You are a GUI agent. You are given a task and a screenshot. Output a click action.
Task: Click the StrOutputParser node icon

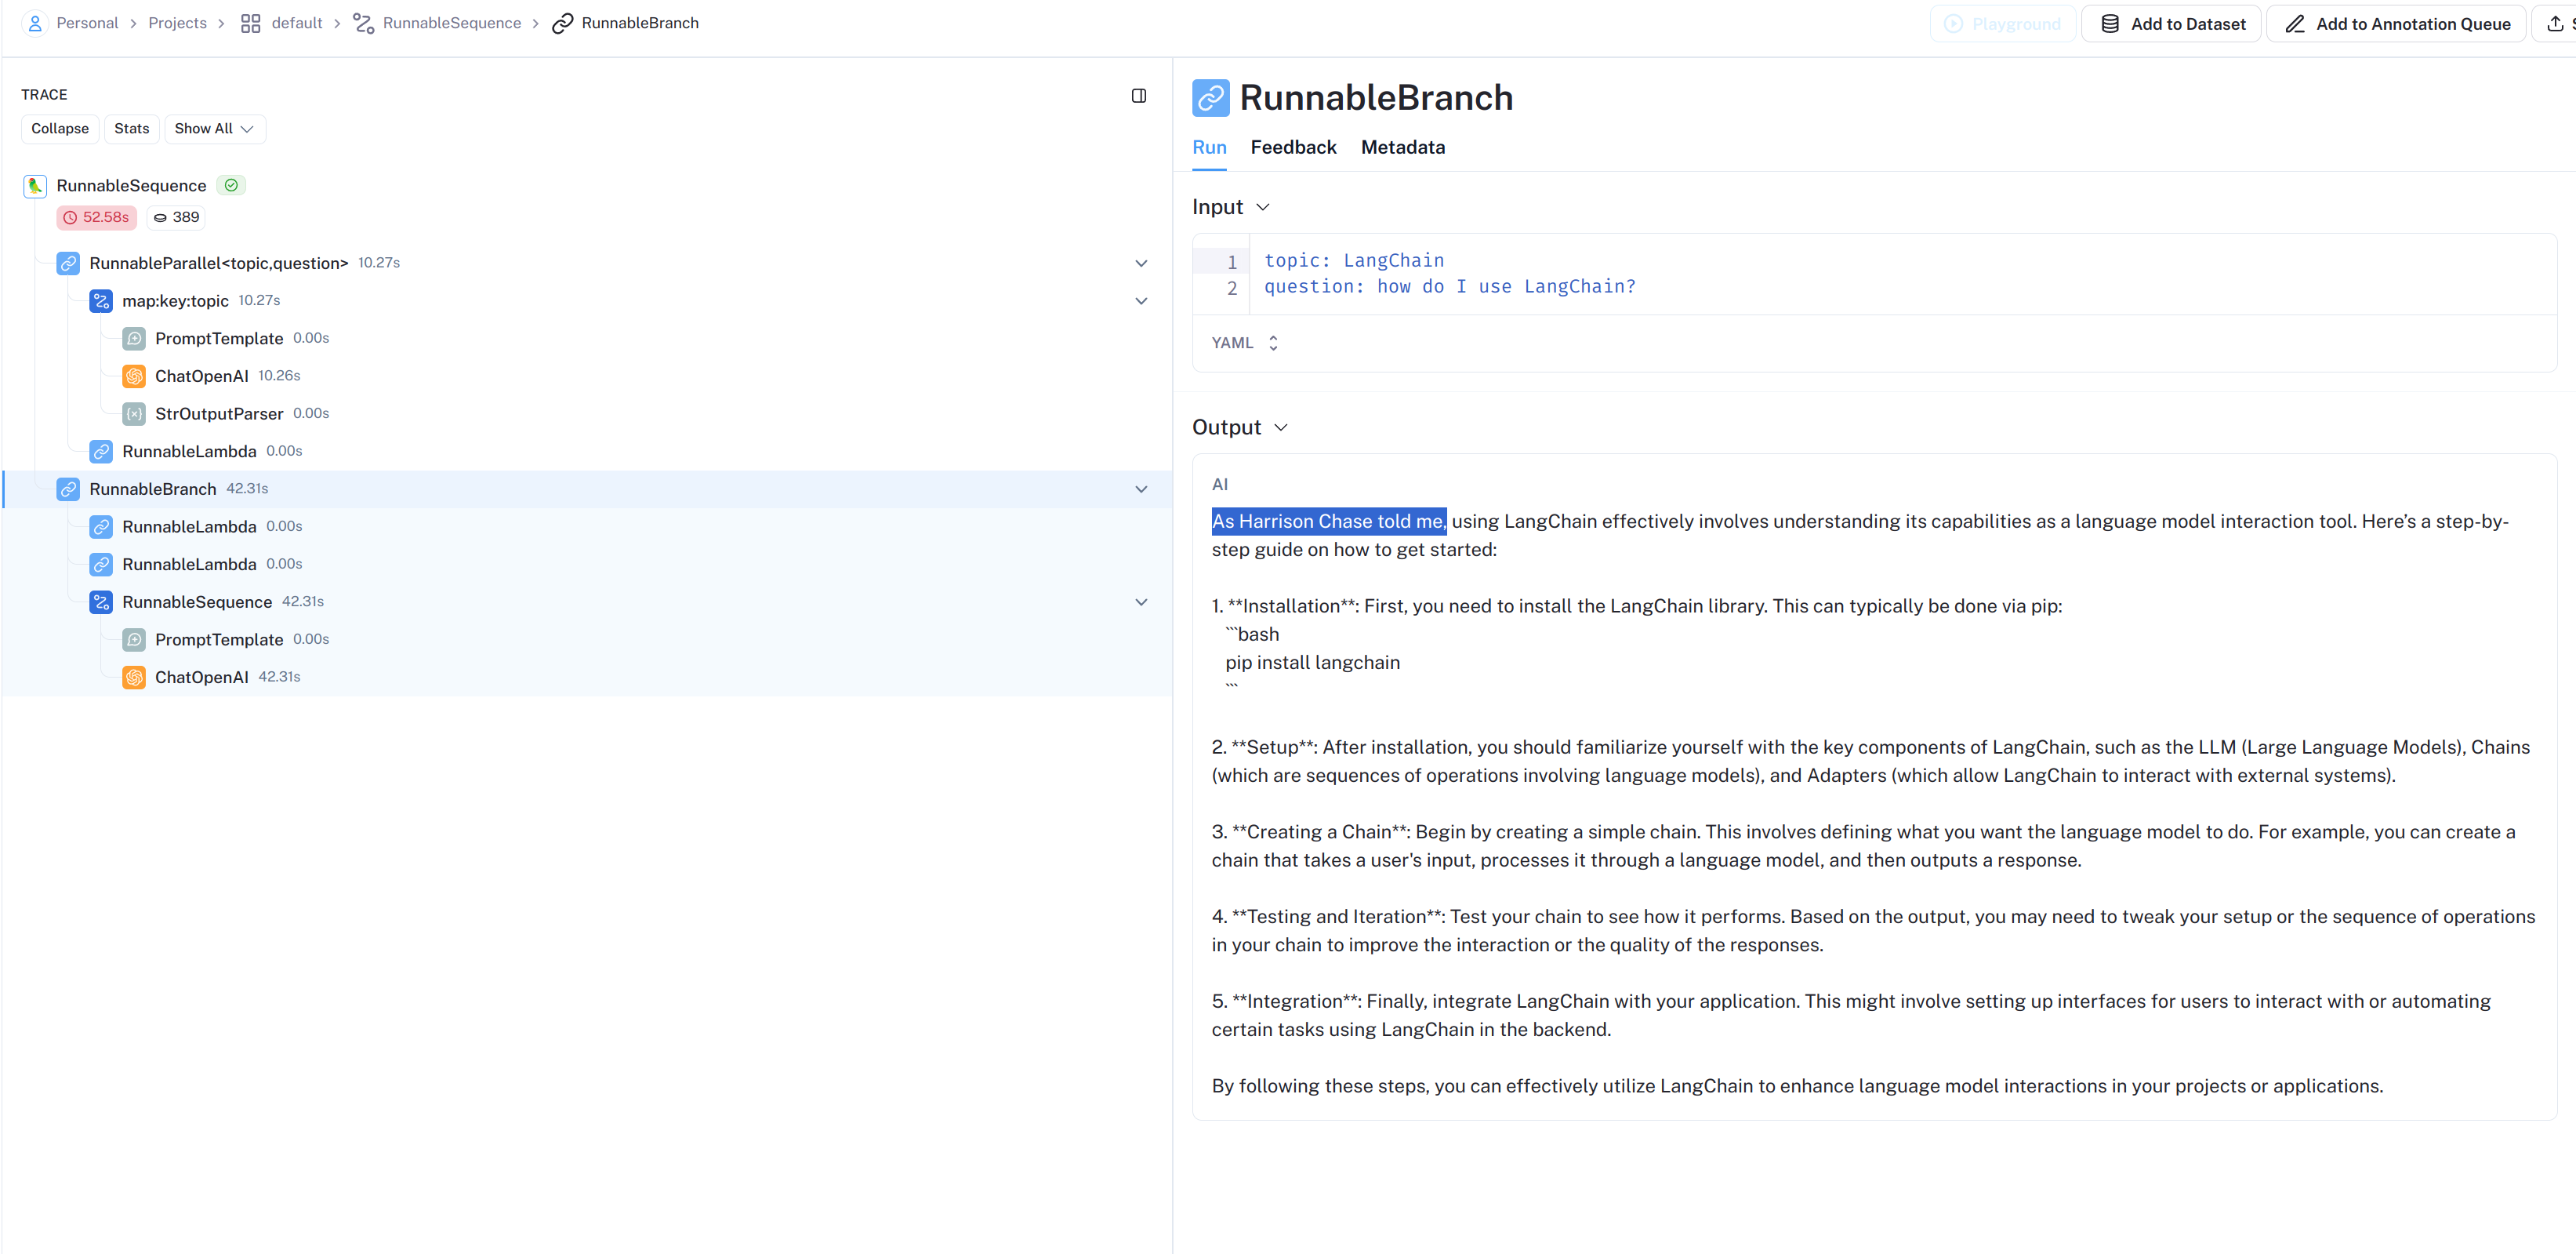click(134, 414)
